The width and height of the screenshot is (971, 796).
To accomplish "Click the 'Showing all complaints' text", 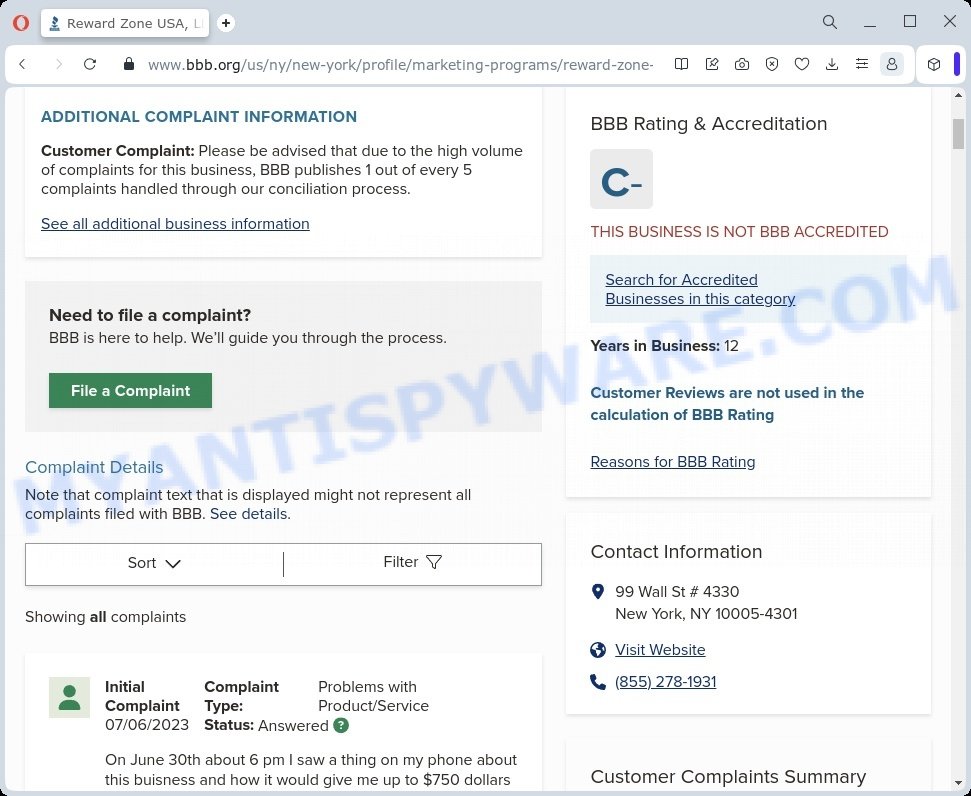I will click(105, 617).
